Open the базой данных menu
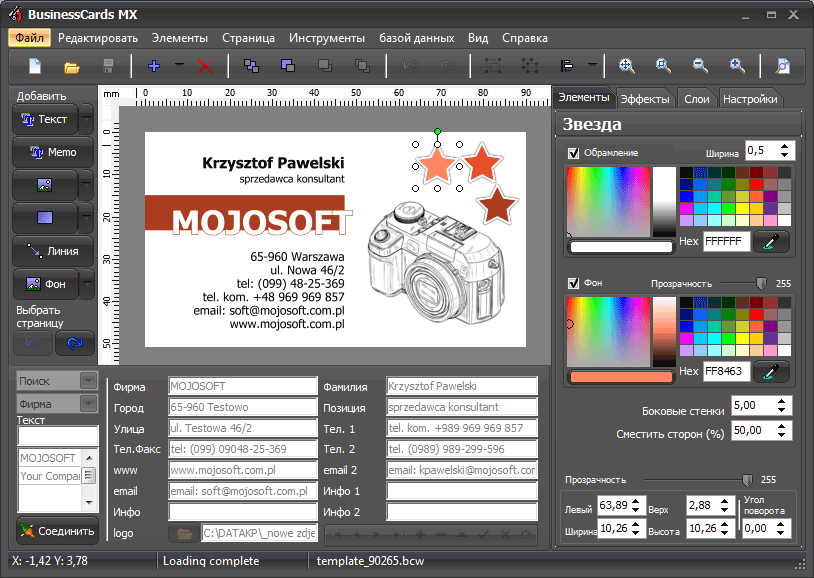 [416, 38]
